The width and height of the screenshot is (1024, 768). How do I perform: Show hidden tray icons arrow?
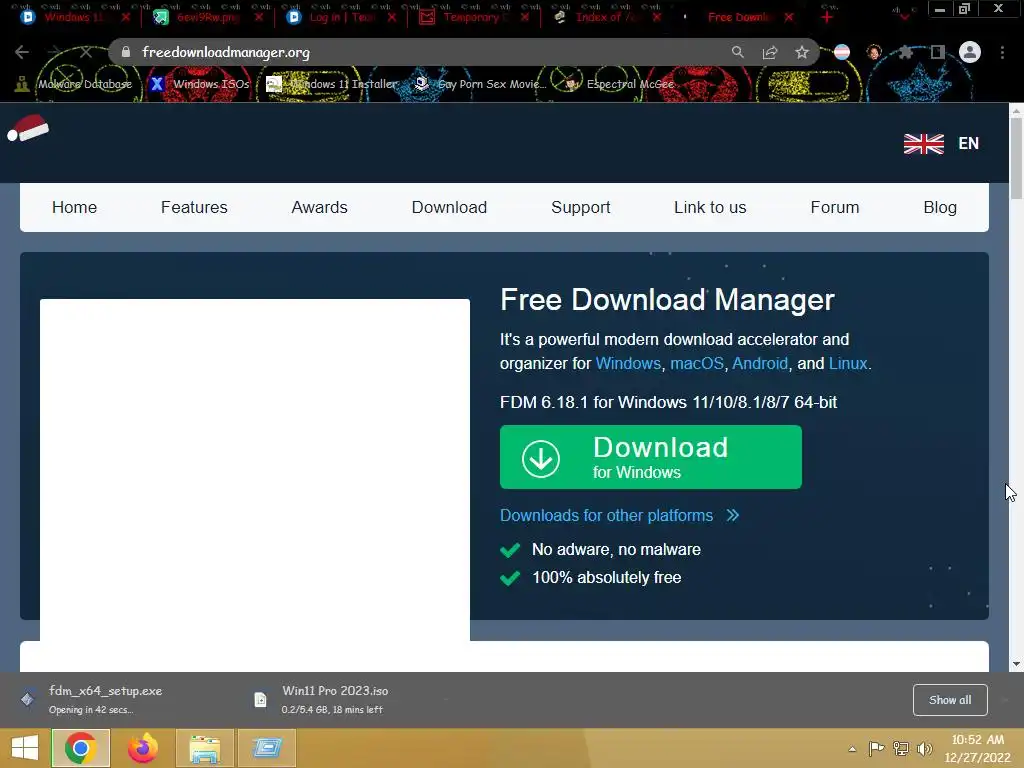pyautogui.click(x=852, y=749)
